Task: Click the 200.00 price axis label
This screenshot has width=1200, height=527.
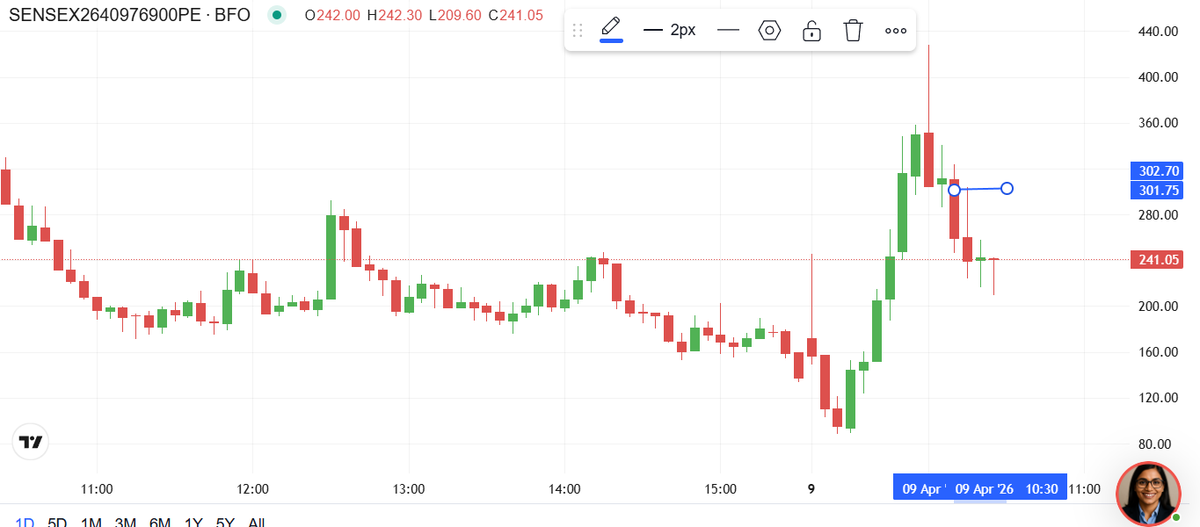Action: tap(1156, 306)
